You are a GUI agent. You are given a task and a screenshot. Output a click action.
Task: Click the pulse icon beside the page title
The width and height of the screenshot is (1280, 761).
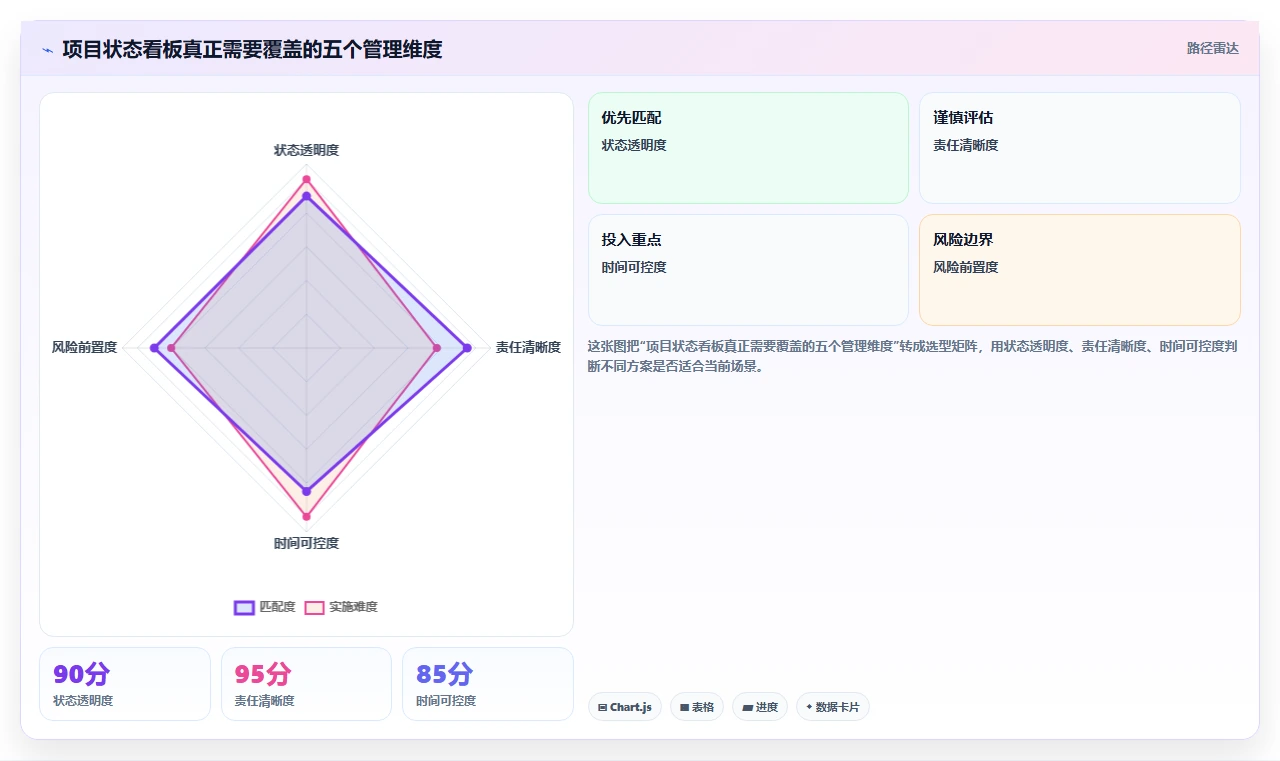pos(47,50)
